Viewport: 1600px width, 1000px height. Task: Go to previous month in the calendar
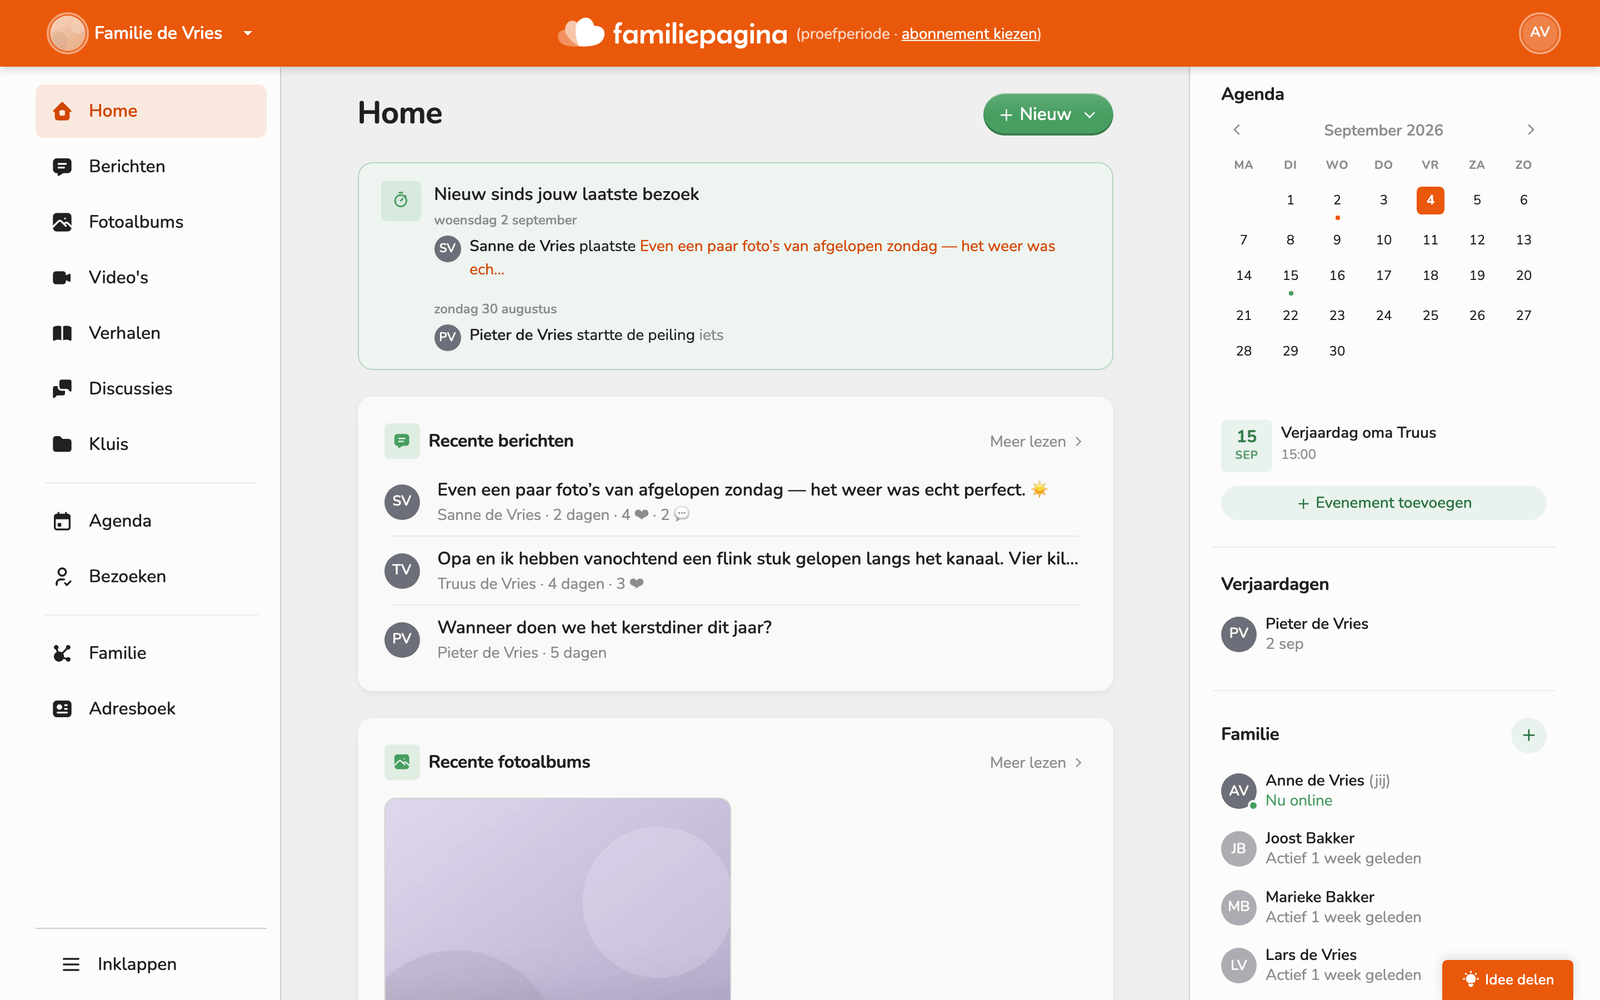(1237, 130)
